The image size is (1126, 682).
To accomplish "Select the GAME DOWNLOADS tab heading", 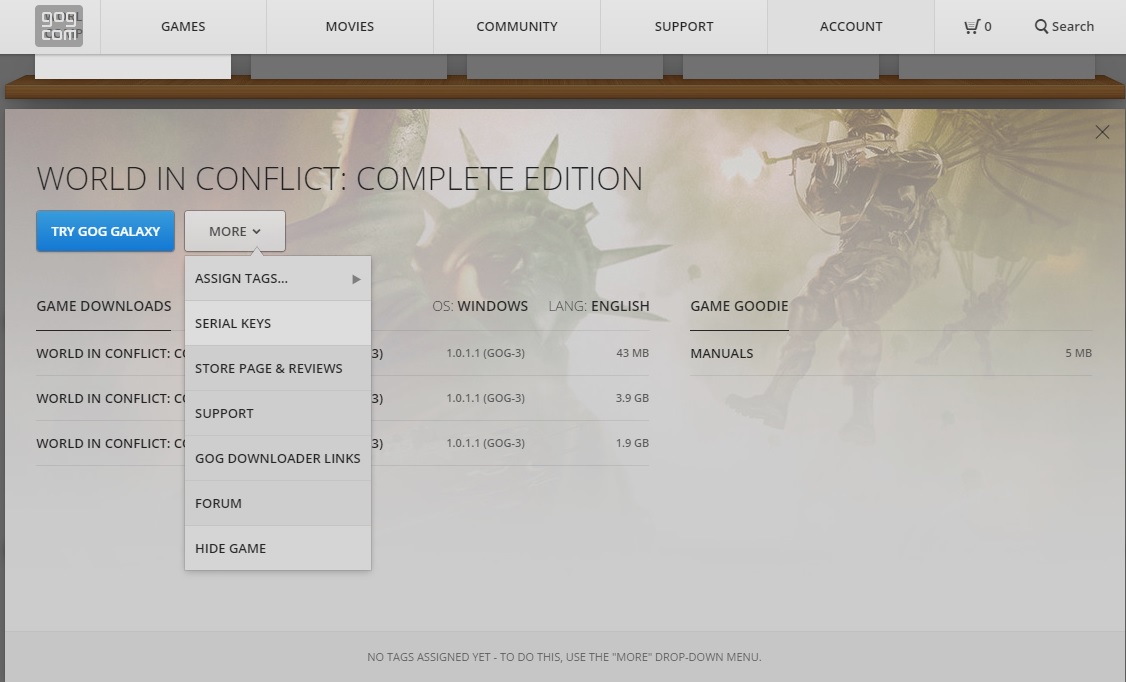I will pos(103,306).
